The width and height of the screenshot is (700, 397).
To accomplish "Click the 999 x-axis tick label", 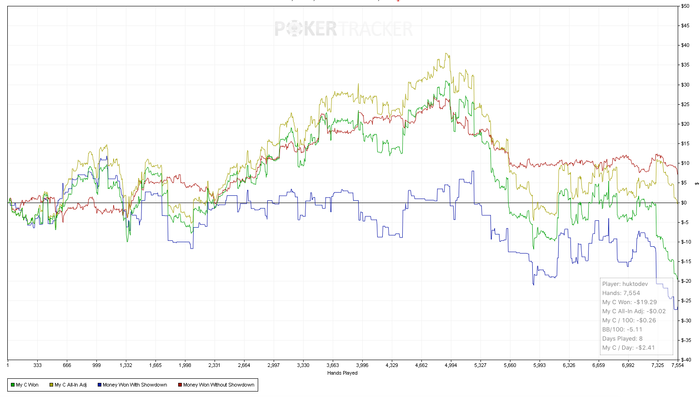I will click(96, 365).
